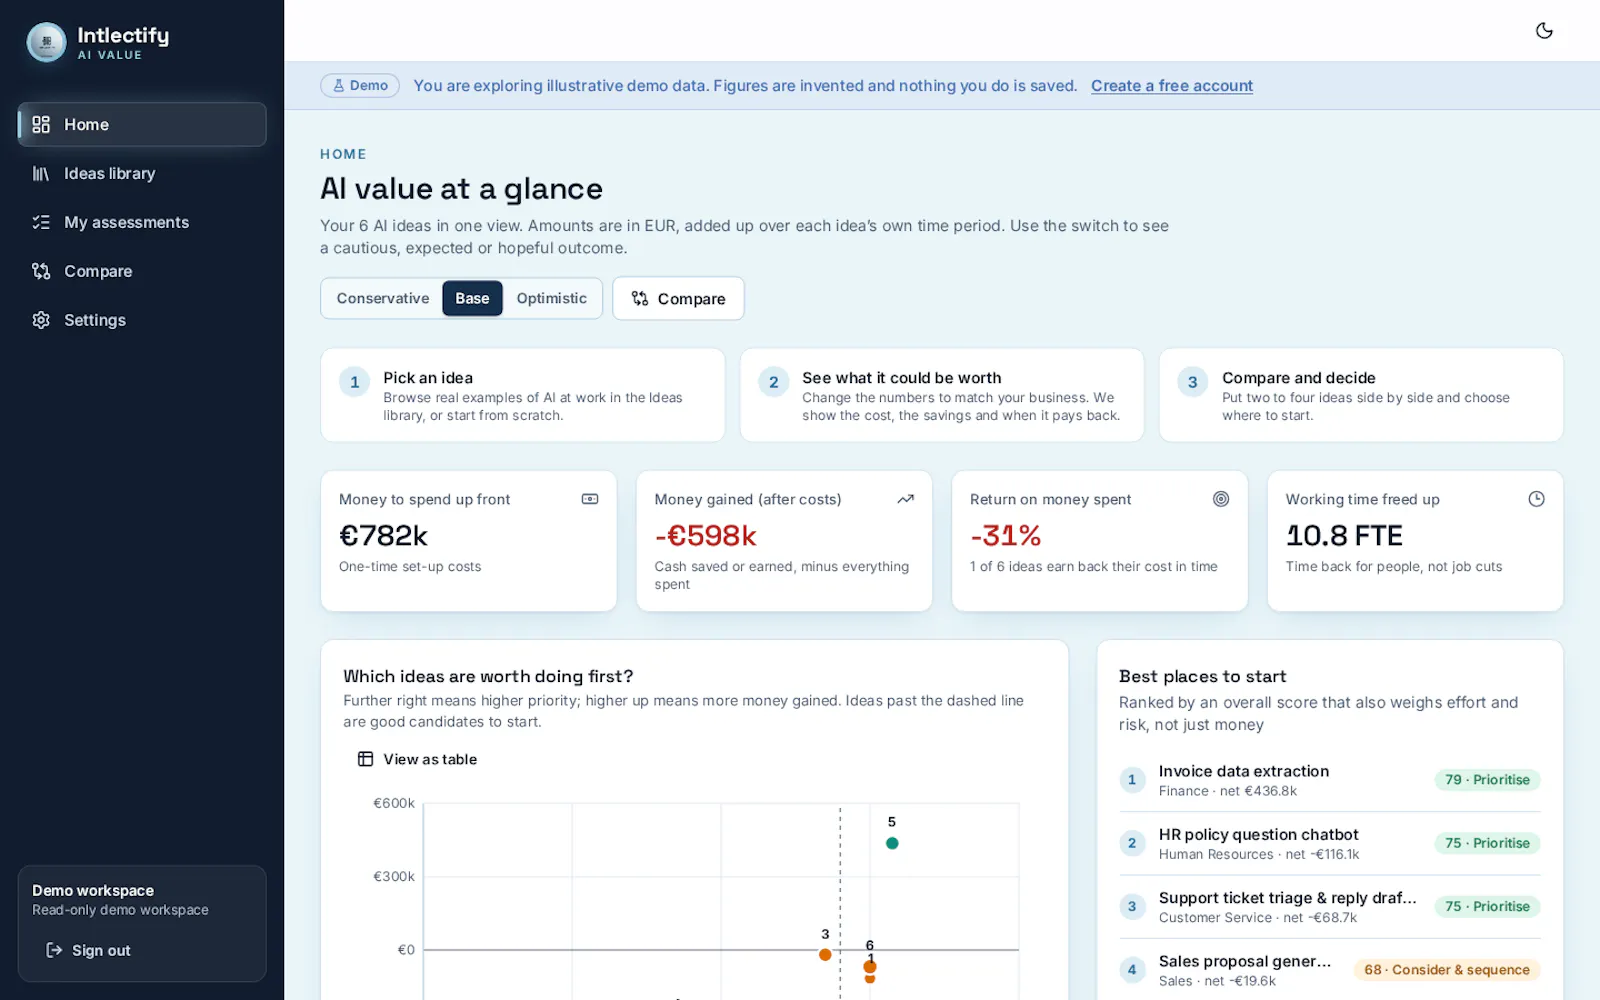
Task: Click the -€598k money gained value
Action: point(705,536)
